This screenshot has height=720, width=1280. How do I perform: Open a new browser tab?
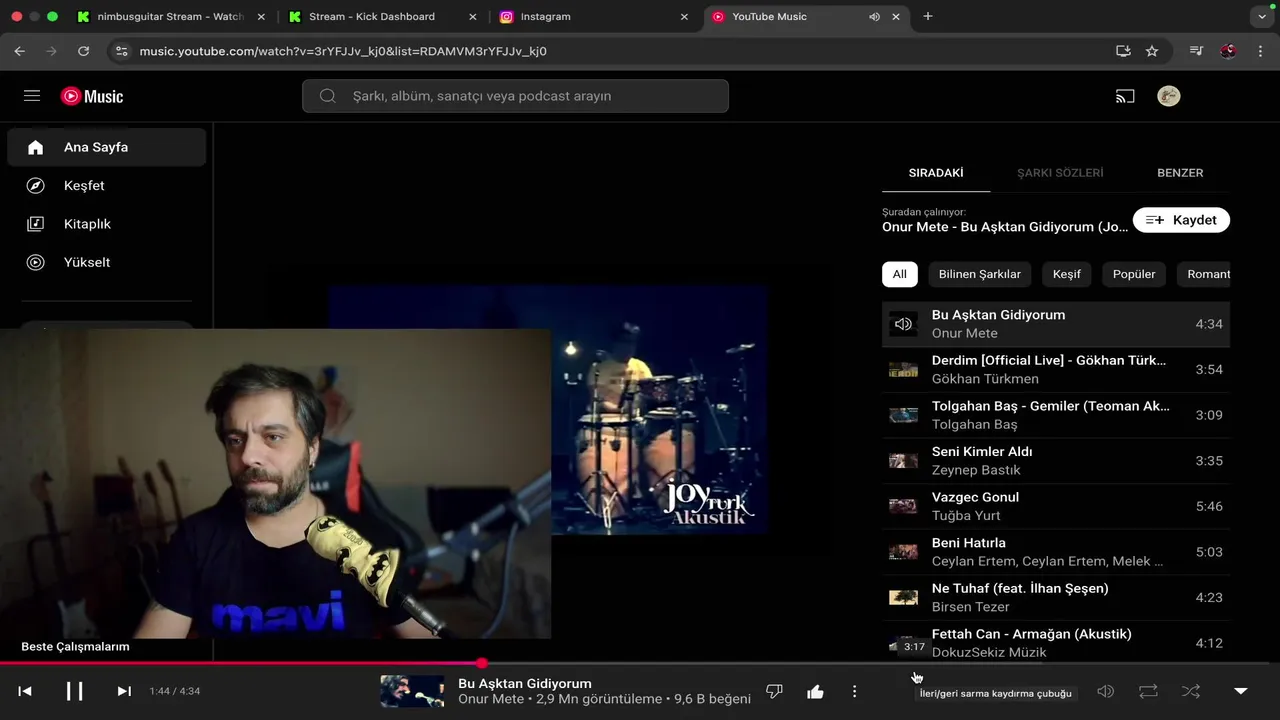(928, 17)
